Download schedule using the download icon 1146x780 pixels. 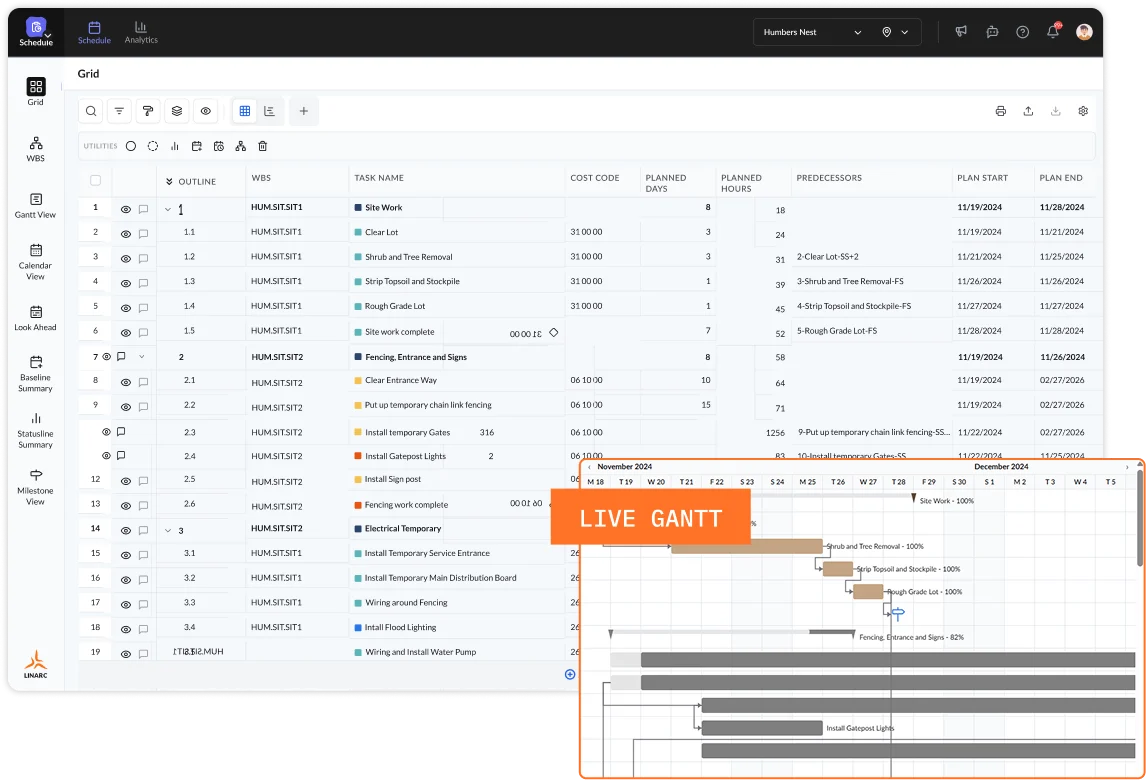point(1055,111)
